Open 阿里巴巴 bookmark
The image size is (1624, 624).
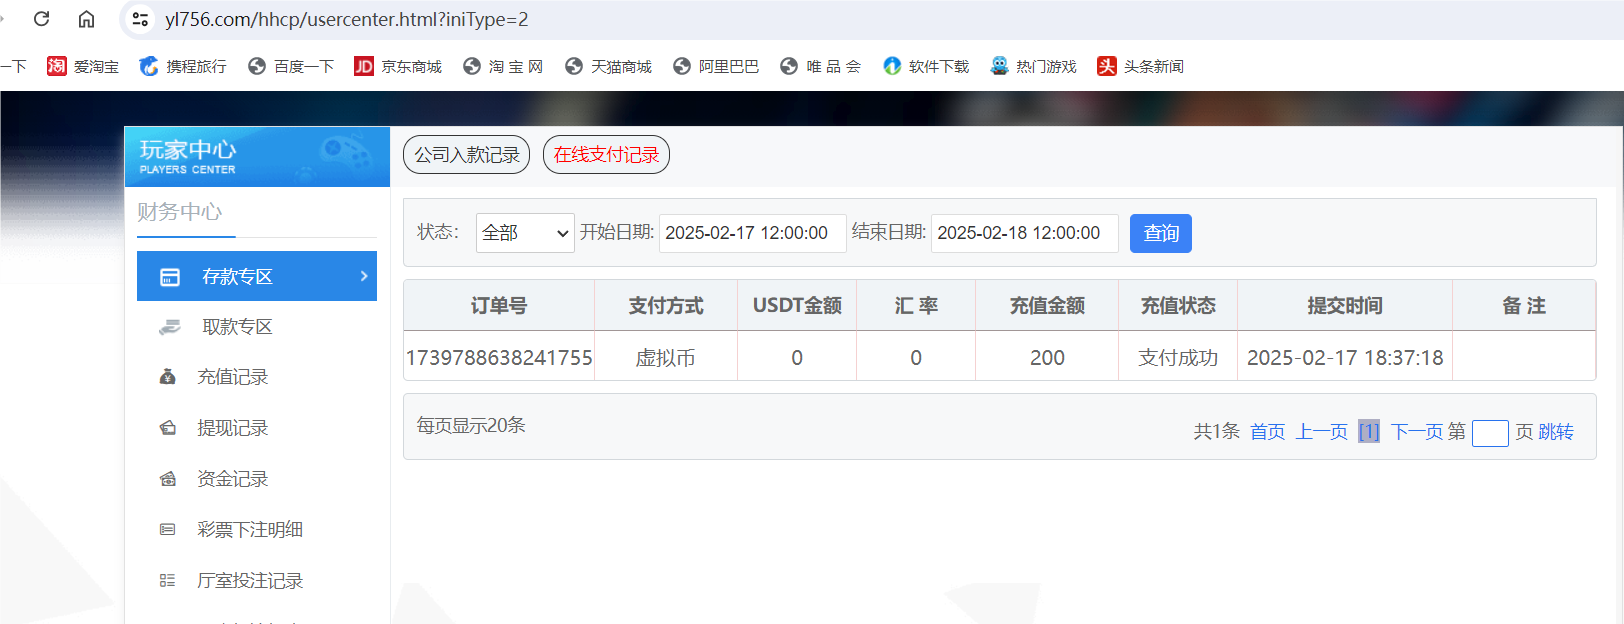coord(716,66)
